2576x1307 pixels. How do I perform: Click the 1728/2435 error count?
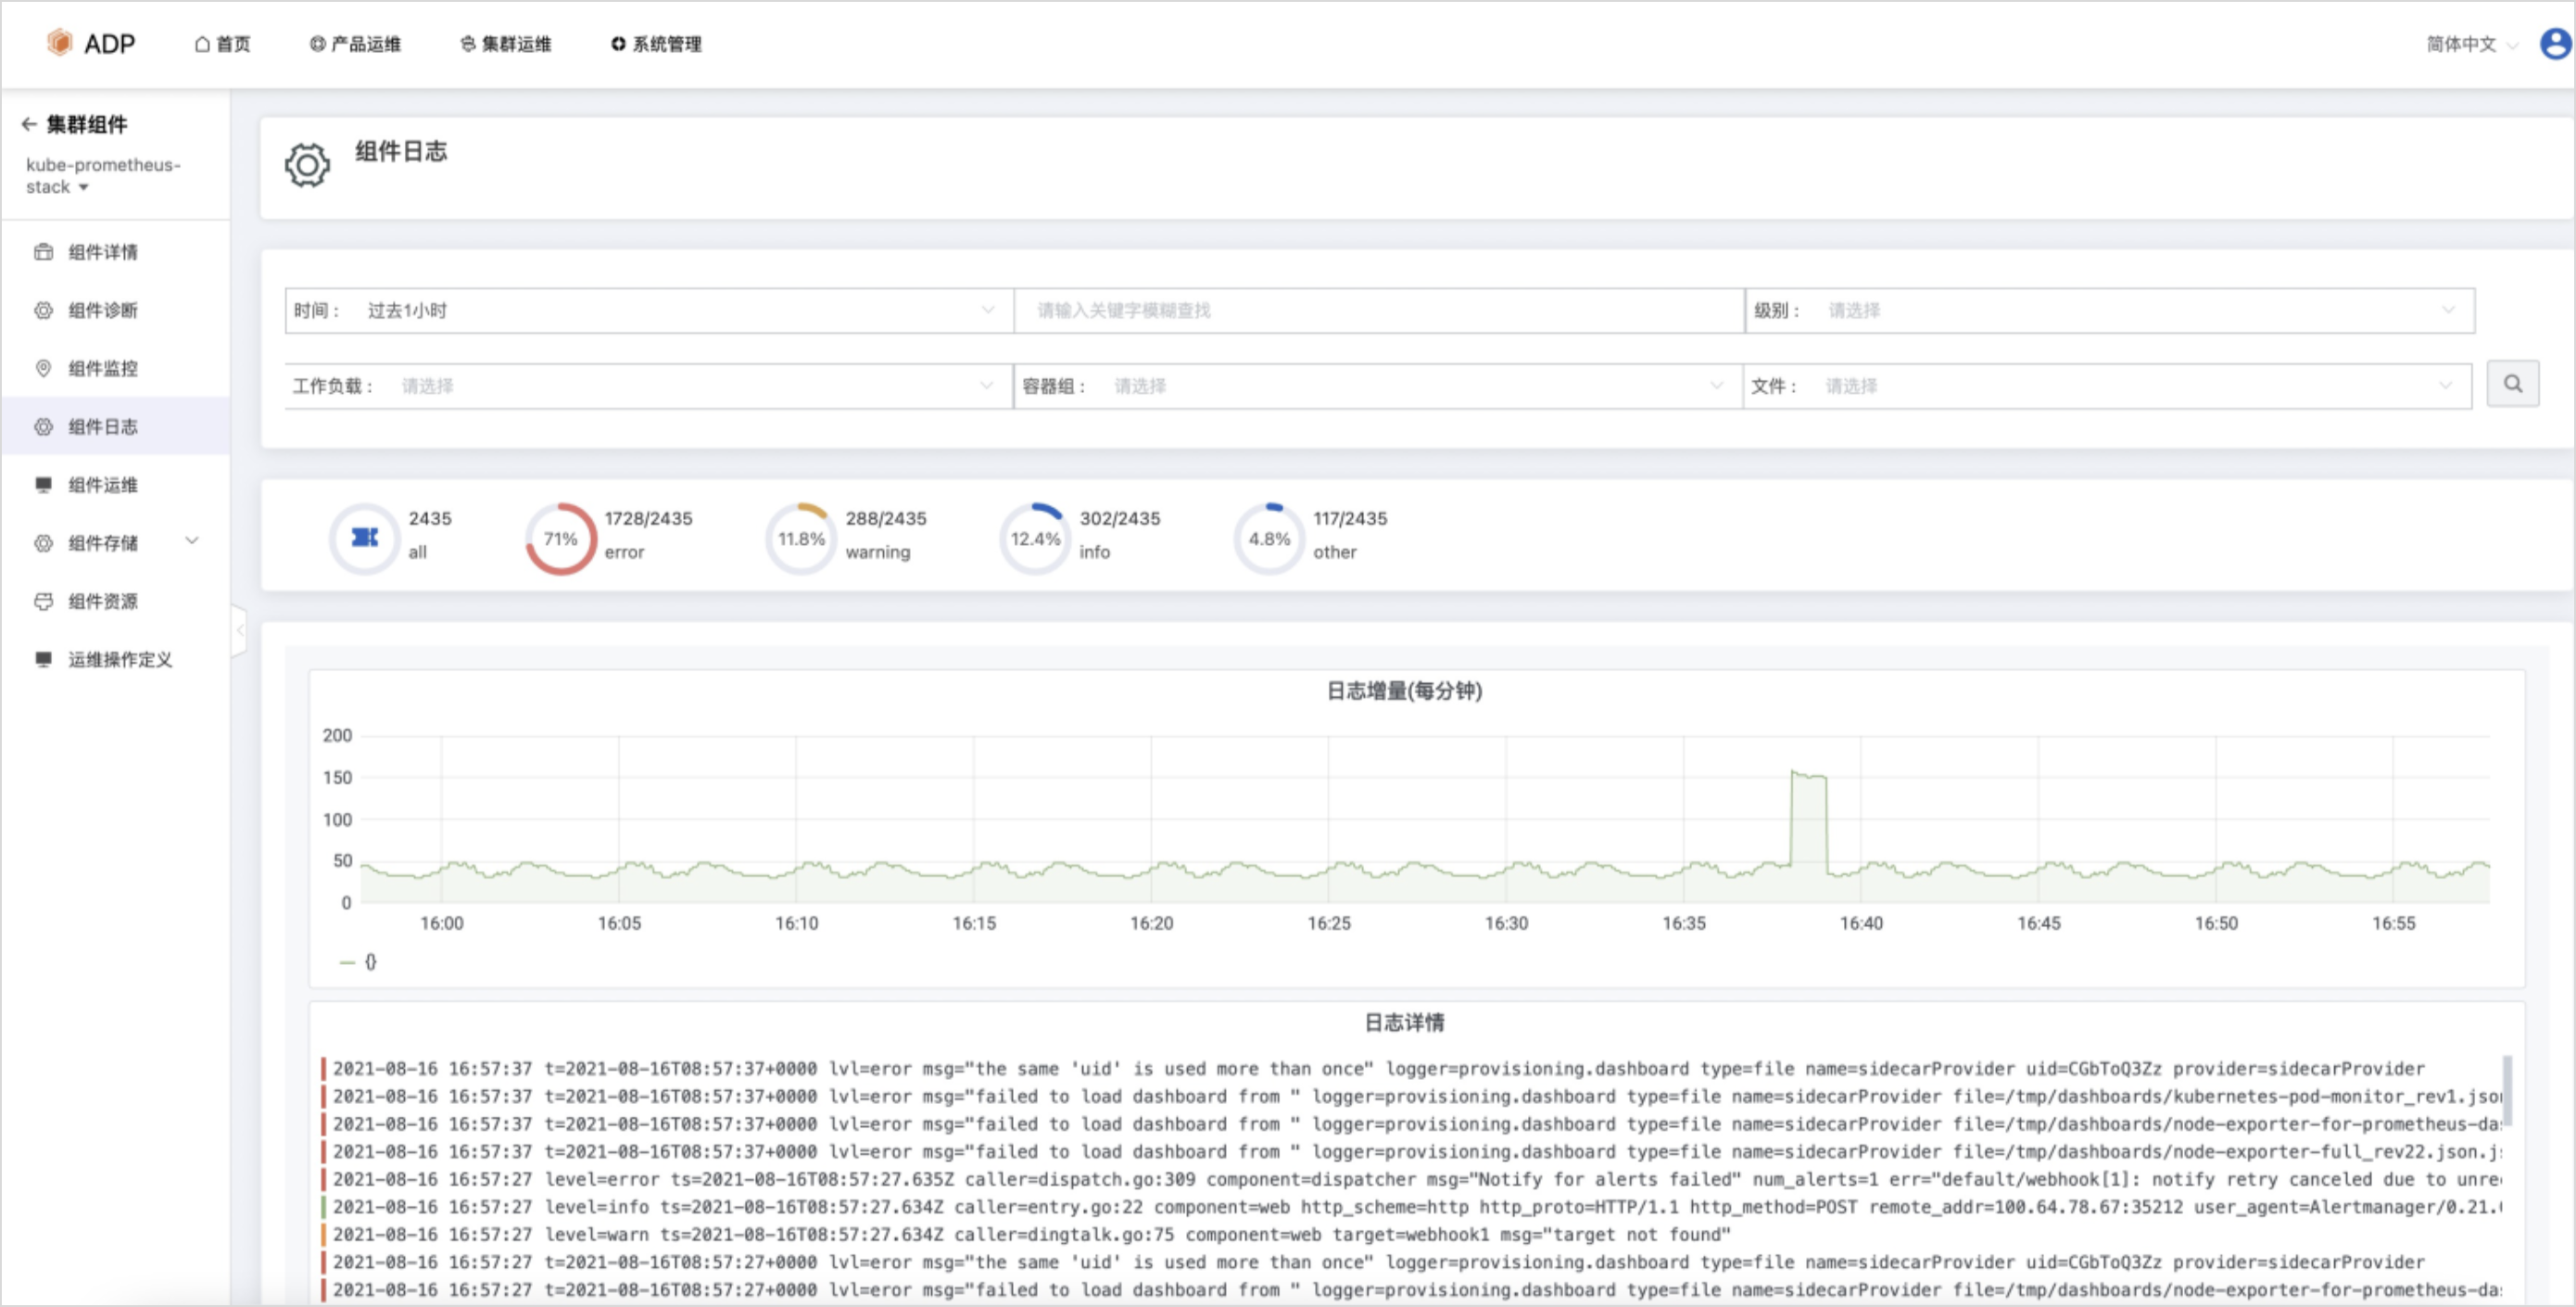pyautogui.click(x=648, y=518)
